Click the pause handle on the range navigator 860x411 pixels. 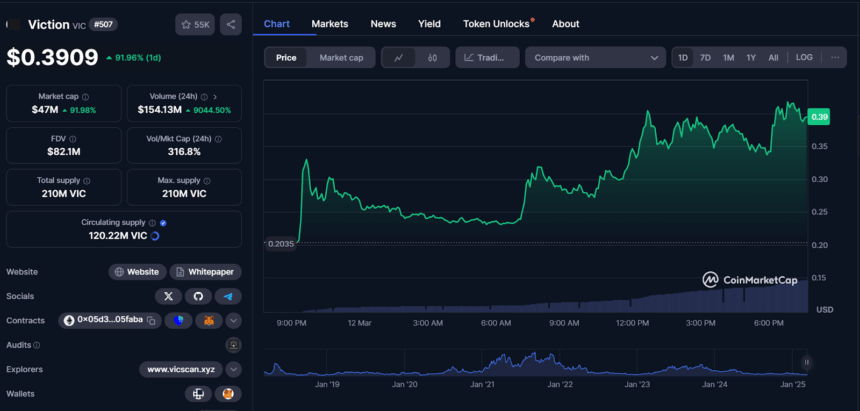pyautogui.click(x=807, y=362)
